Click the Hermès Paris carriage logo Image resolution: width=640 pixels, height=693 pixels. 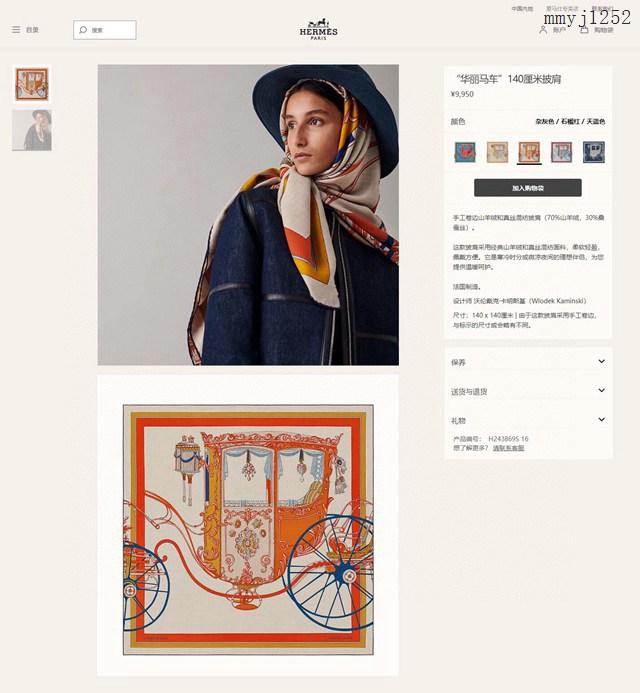point(318,29)
